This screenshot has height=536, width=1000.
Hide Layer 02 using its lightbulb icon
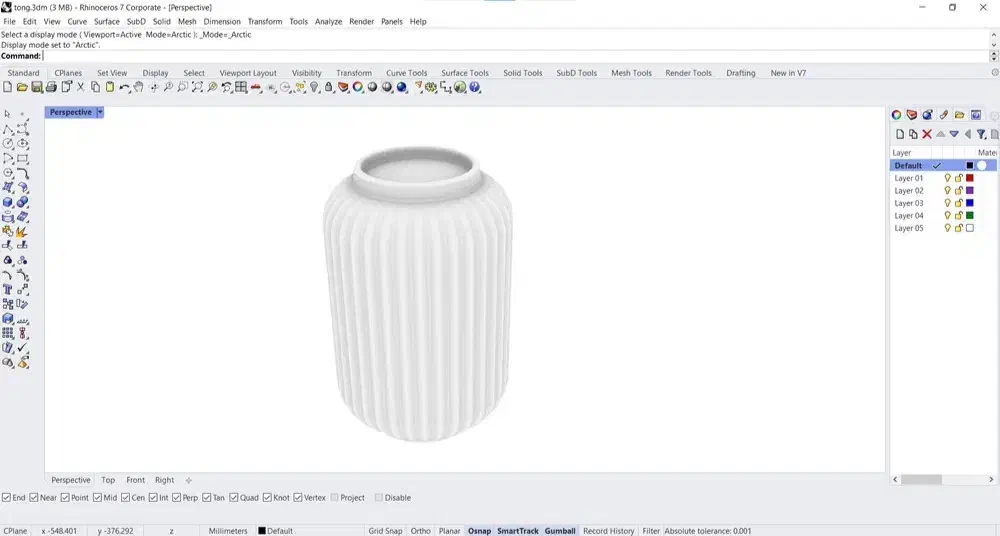click(x=948, y=190)
